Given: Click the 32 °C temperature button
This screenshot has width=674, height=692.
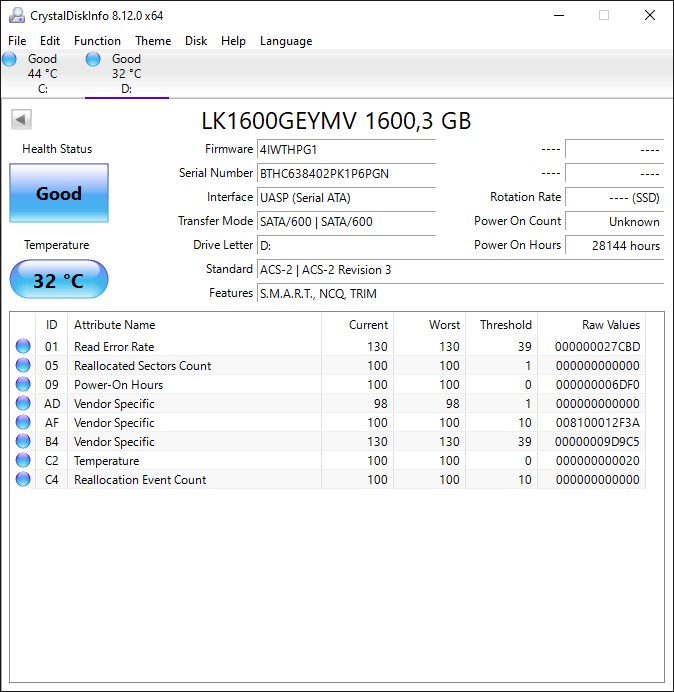Looking at the screenshot, I should pyautogui.click(x=59, y=280).
